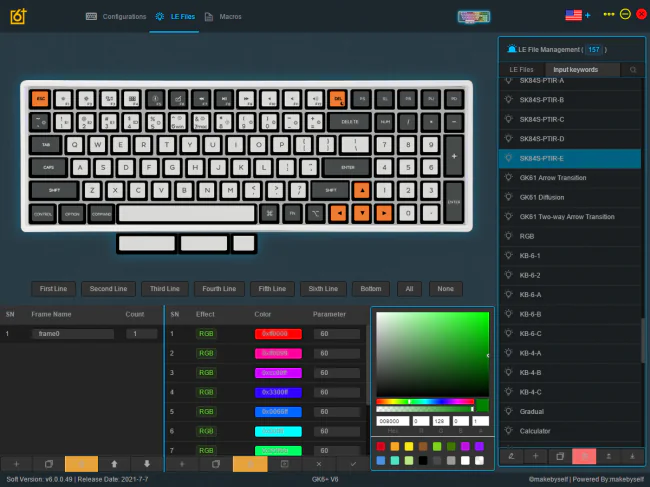Pick the red preset color swatch
This screenshot has height=487, width=650.
(381, 446)
